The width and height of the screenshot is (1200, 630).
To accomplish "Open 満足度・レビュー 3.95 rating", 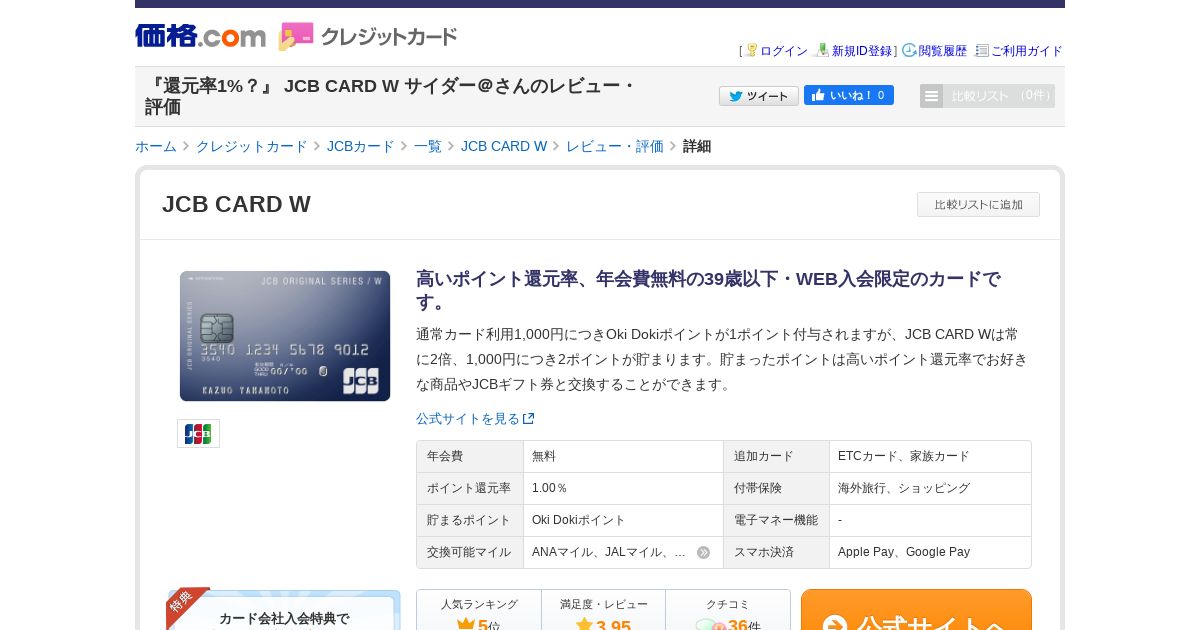I will [x=603, y=610].
